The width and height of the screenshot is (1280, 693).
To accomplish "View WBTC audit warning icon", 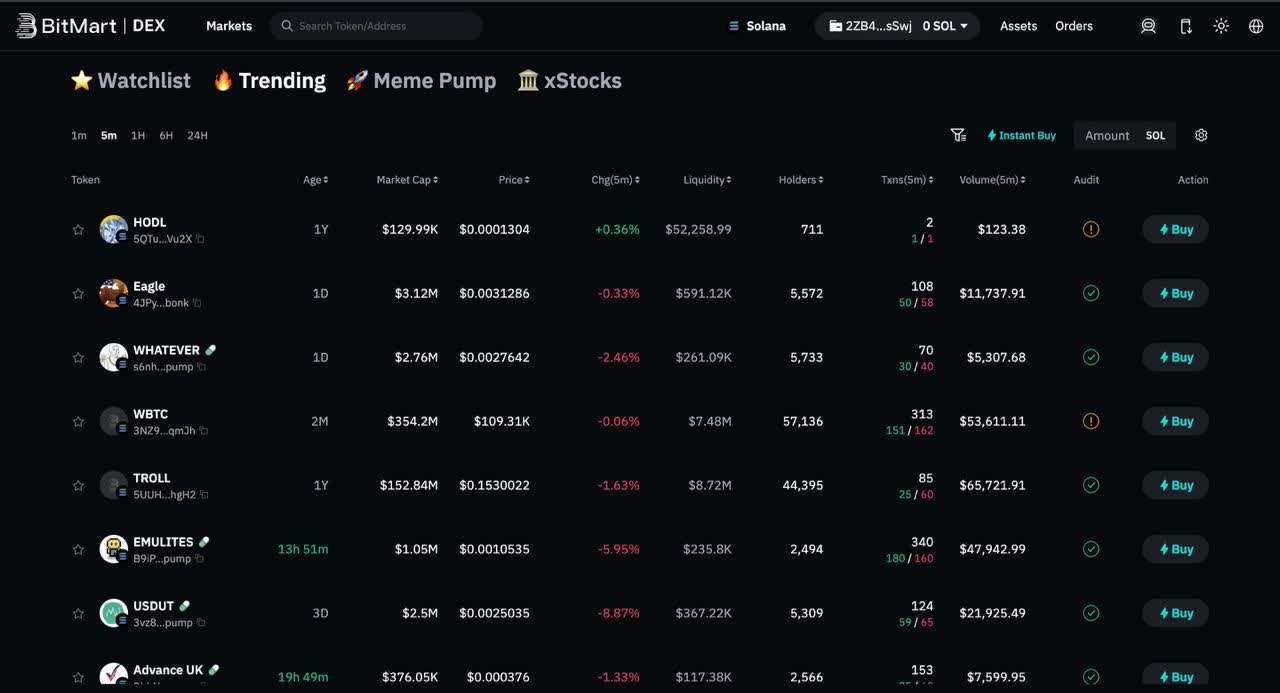I will pyautogui.click(x=1091, y=421).
